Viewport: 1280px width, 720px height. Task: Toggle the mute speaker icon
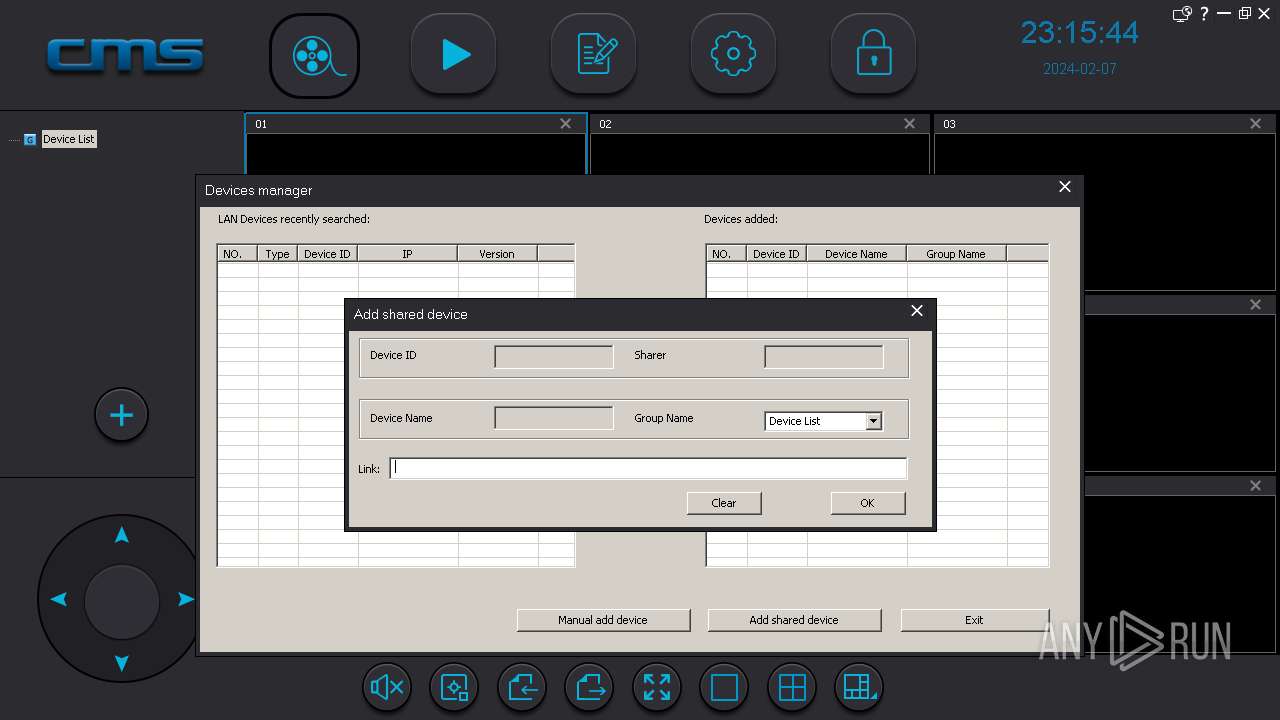pos(387,687)
